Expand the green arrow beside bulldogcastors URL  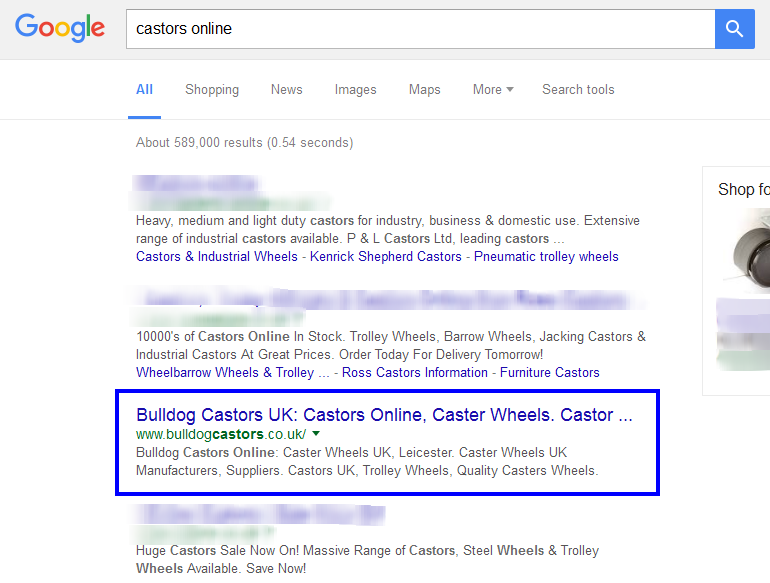point(316,434)
